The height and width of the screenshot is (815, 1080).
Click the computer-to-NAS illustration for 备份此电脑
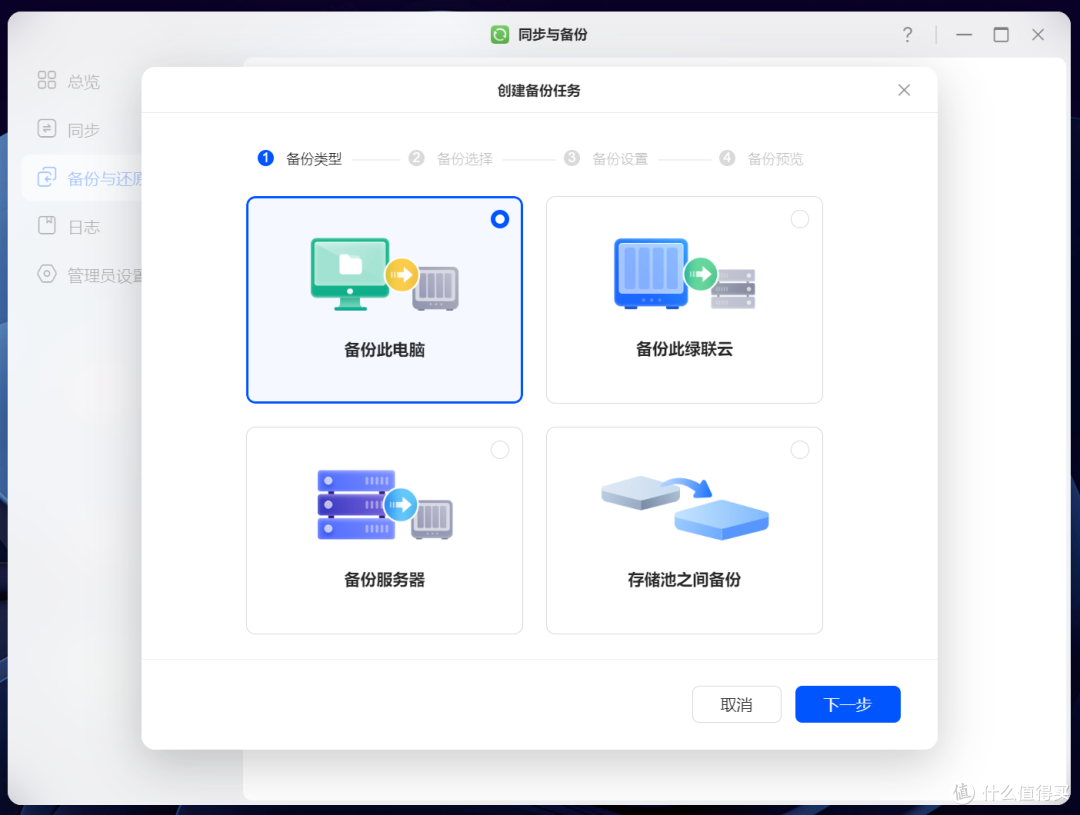pyautogui.click(x=384, y=274)
